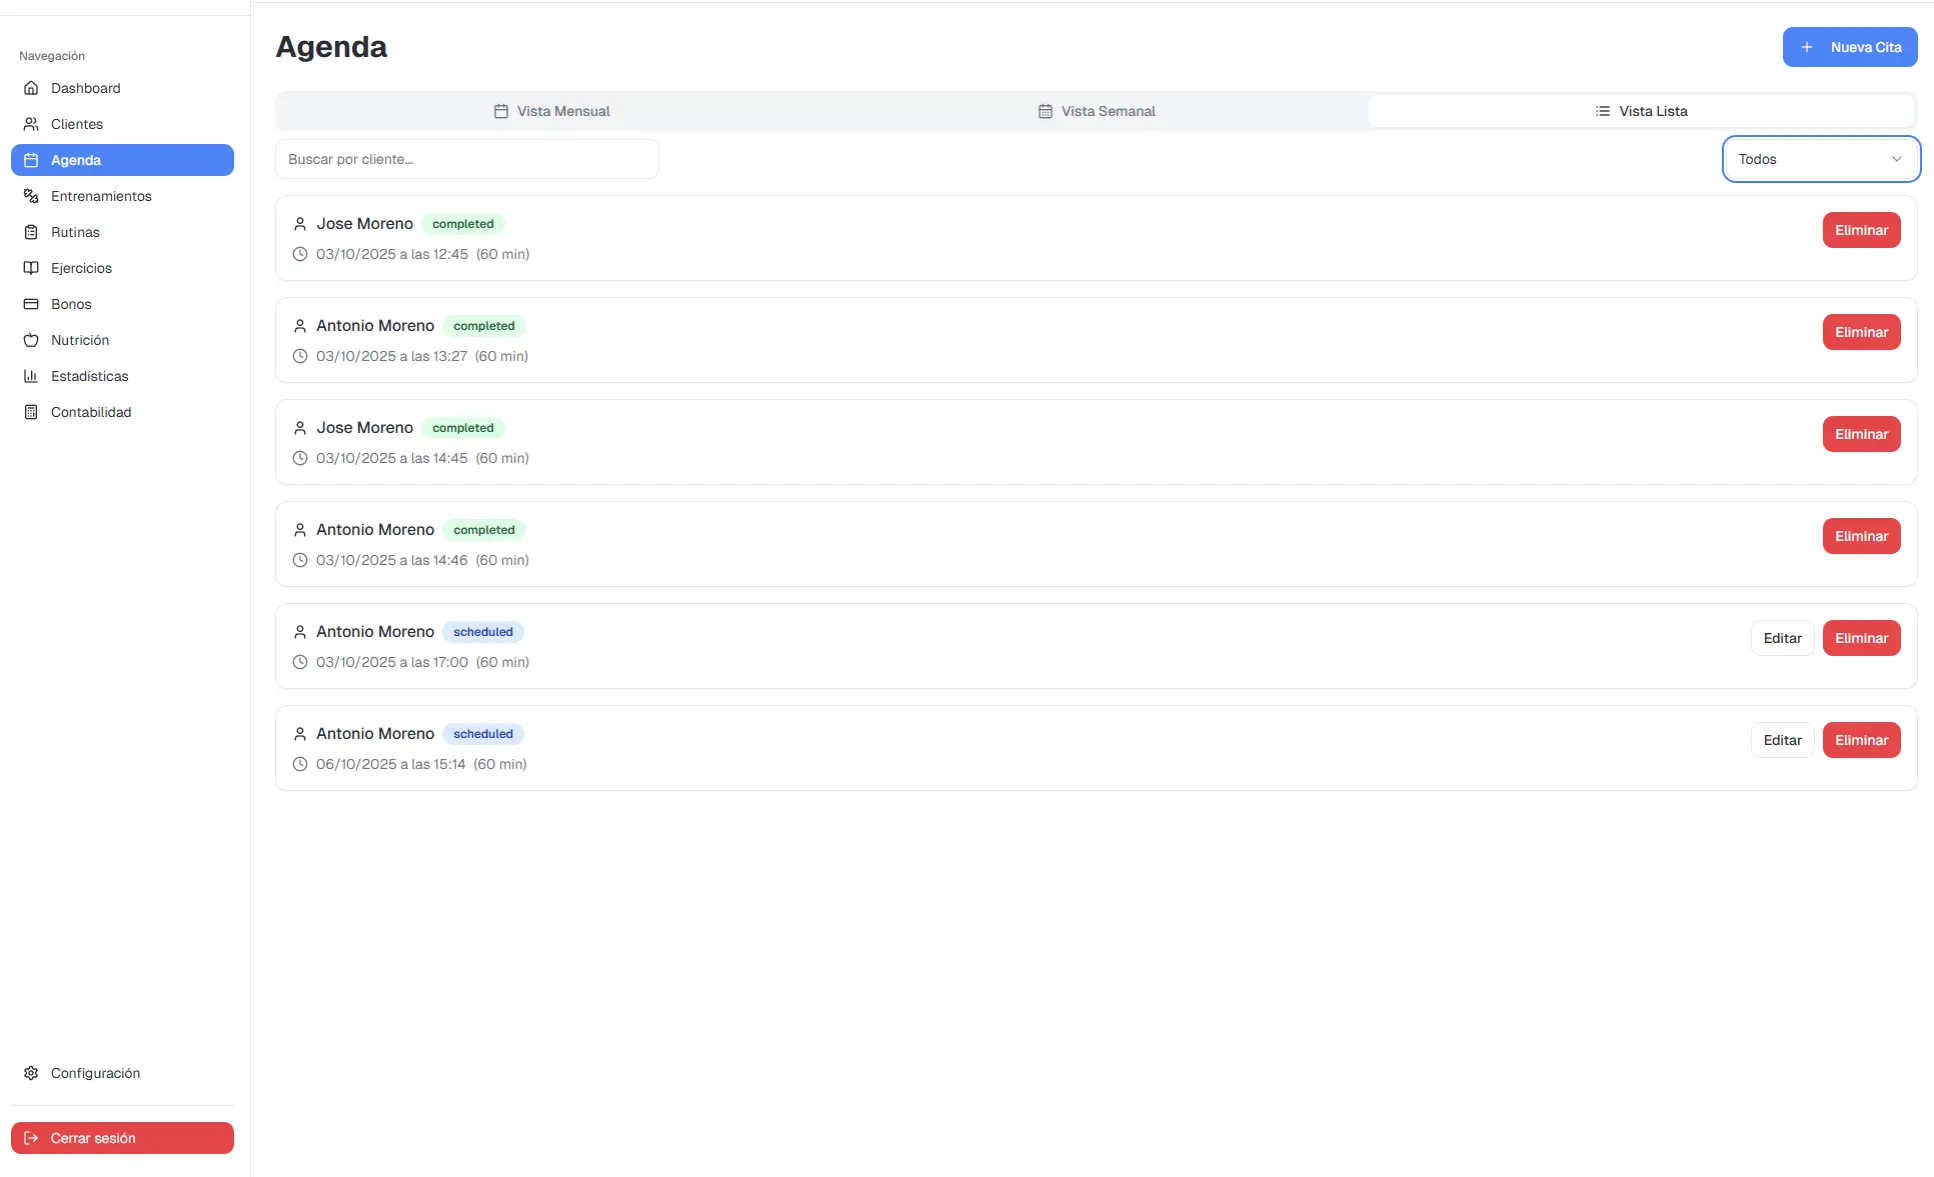Select the Vista Lista tab
Viewport: 1934px width, 1177px height.
click(x=1641, y=111)
